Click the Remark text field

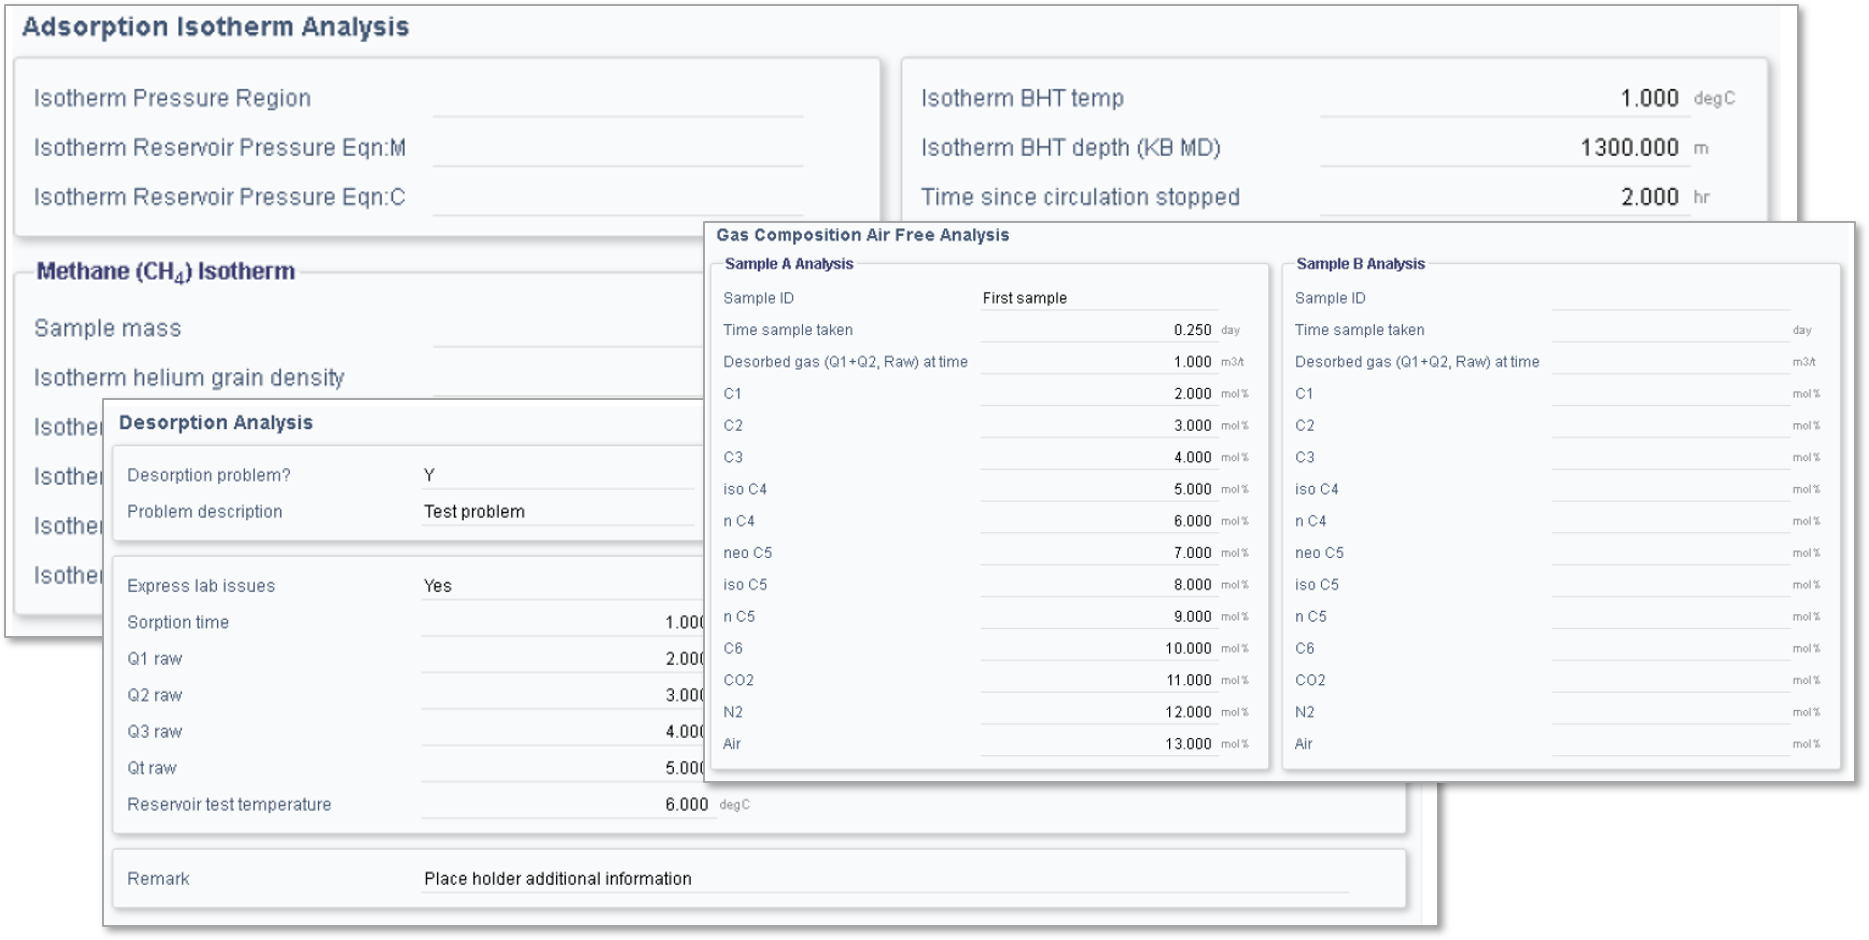884,879
